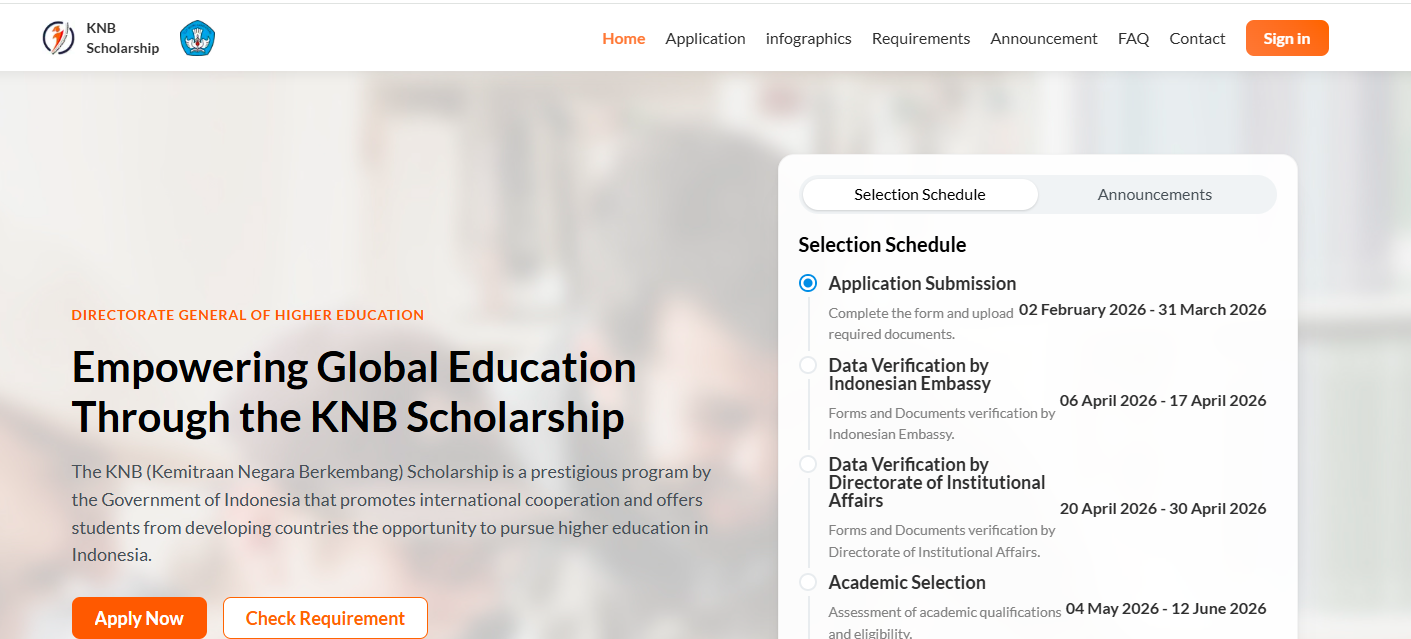1411x639 pixels.
Task: Switch to the Selection Schedule tab
Action: point(920,195)
